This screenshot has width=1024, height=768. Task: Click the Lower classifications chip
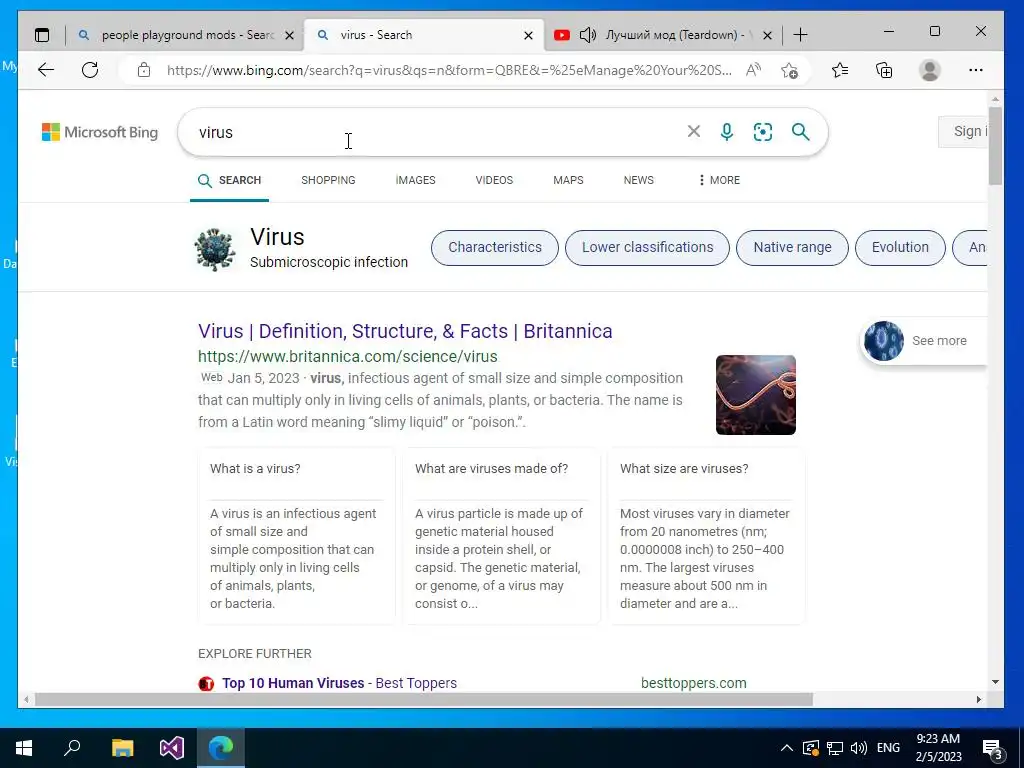(x=647, y=248)
